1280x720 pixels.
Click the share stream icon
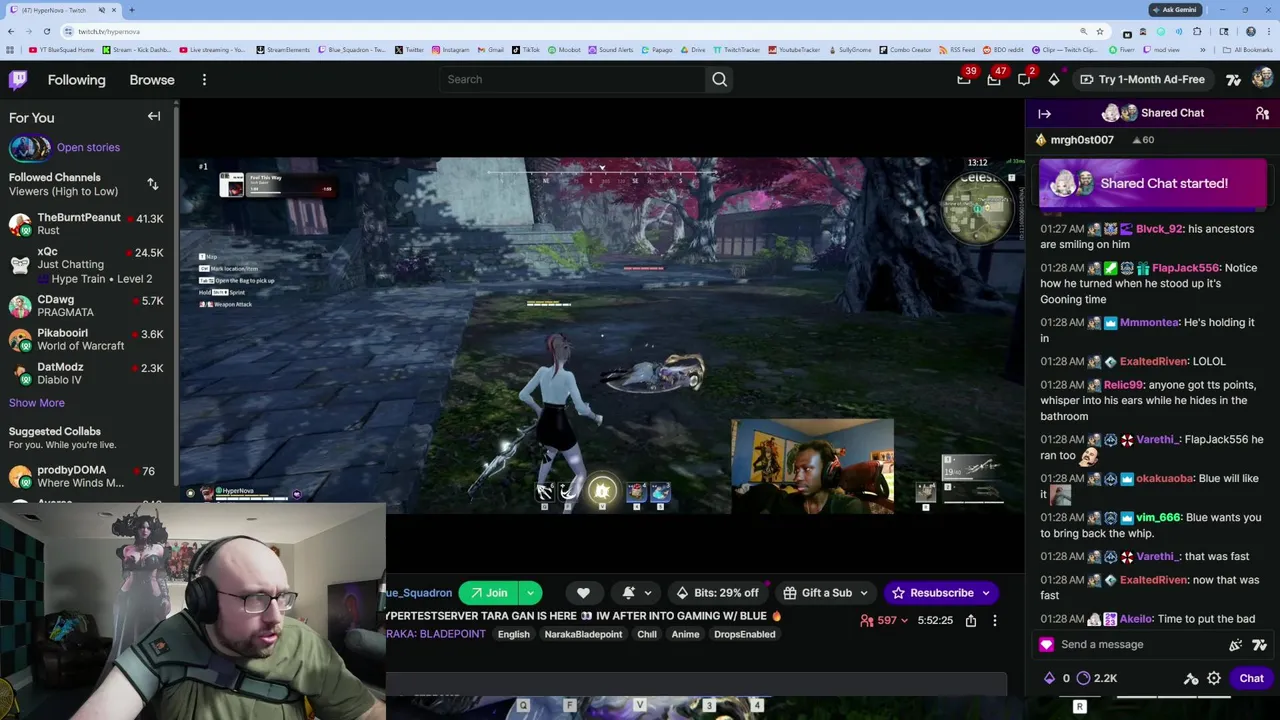coord(971,621)
